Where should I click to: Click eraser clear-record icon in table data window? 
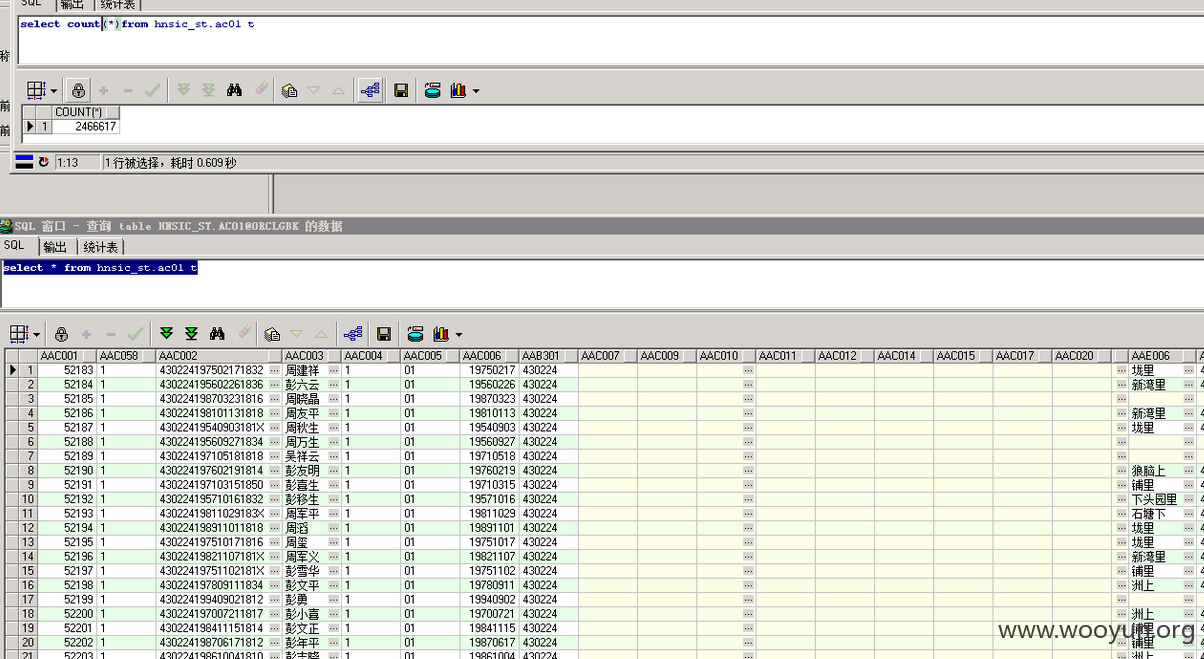click(x=244, y=333)
